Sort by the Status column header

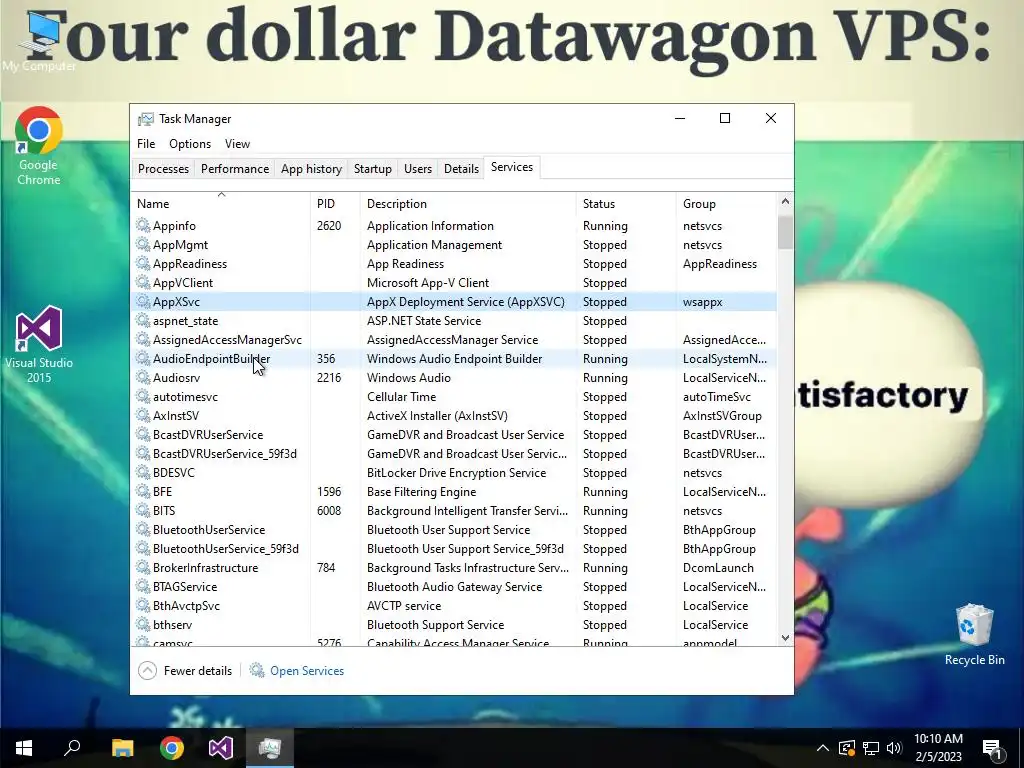point(626,204)
